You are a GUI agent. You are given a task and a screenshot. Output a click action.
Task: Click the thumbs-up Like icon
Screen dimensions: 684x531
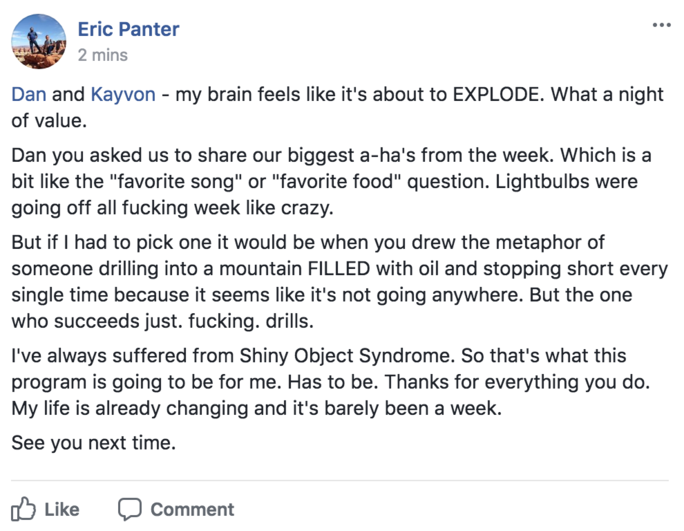(23, 508)
